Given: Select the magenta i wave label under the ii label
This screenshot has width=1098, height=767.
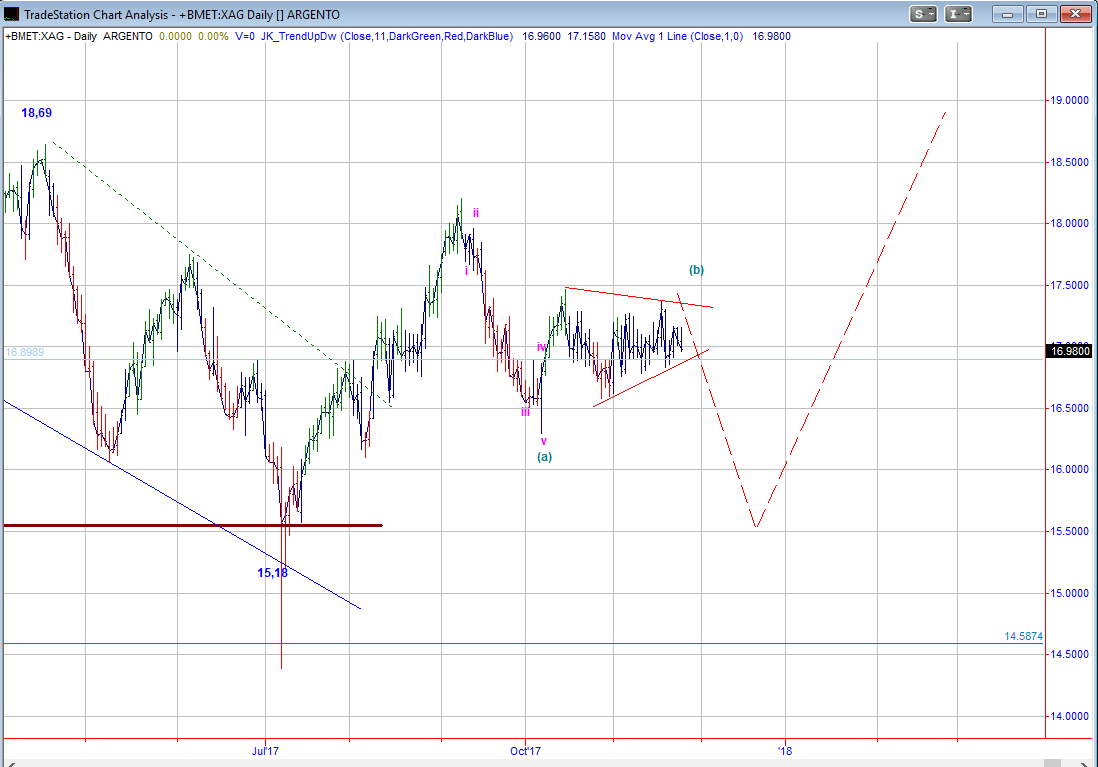Looking at the screenshot, I should (x=466, y=270).
